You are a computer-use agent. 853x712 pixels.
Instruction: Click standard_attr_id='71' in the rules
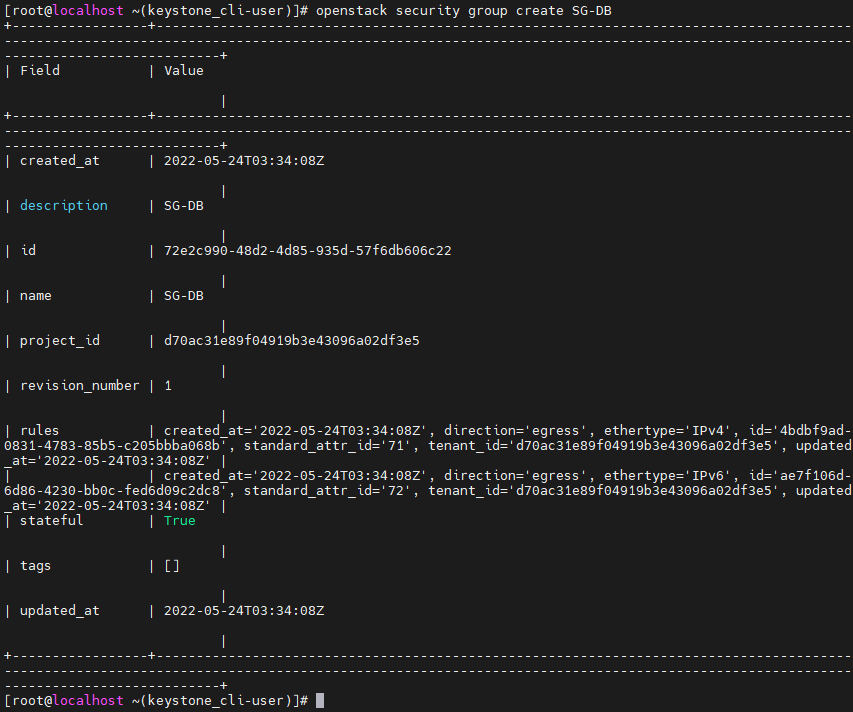tap(327, 446)
